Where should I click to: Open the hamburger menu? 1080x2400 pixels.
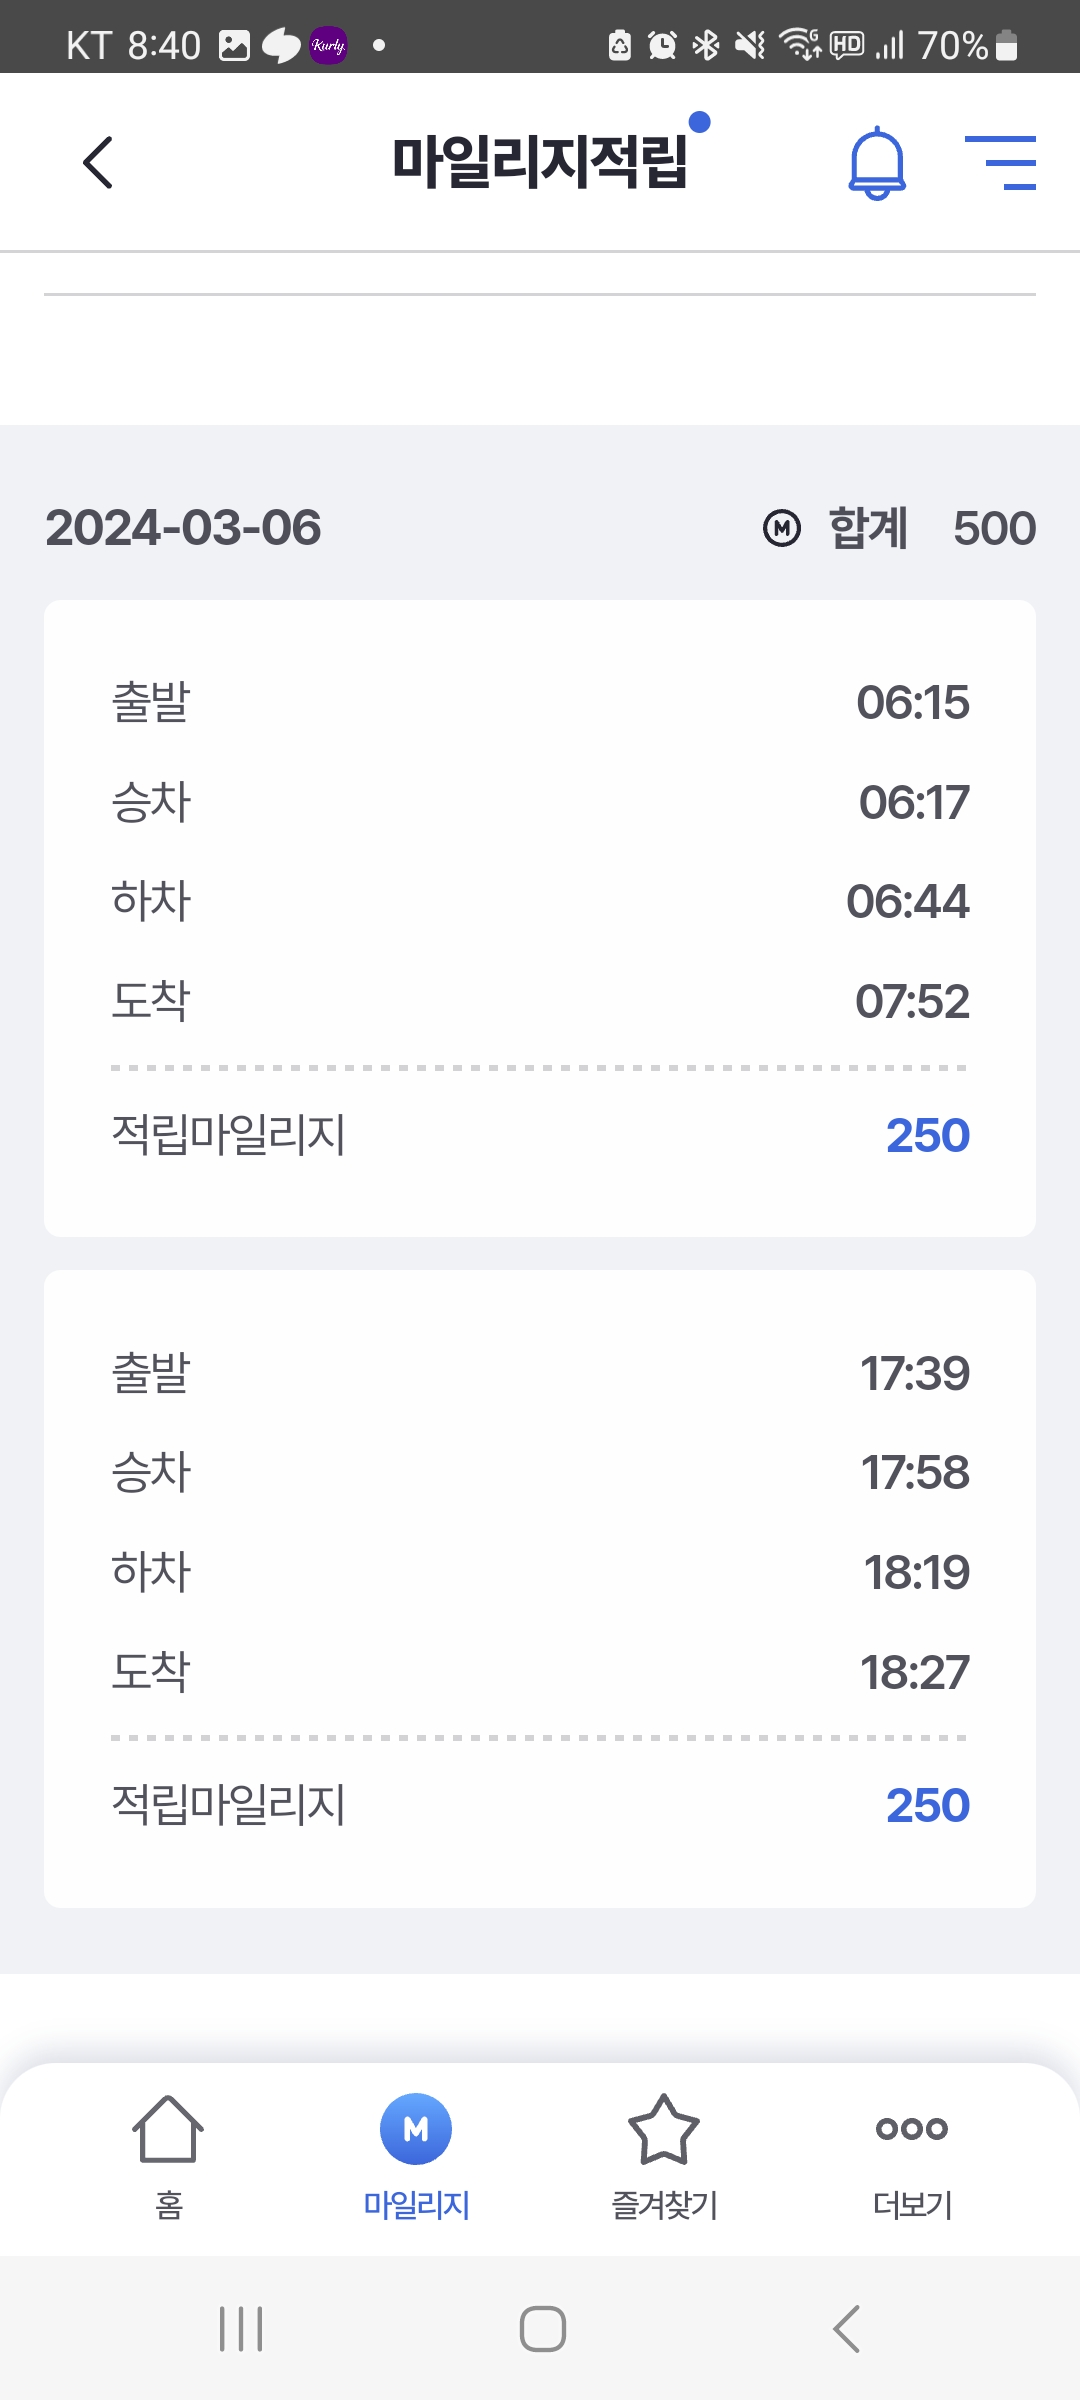tap(1000, 163)
